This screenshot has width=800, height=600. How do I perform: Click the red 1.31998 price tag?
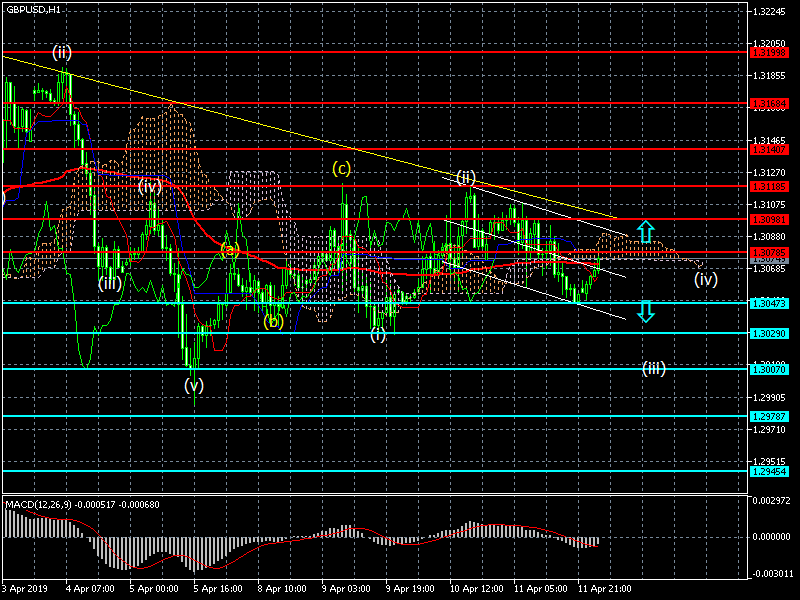click(770, 51)
